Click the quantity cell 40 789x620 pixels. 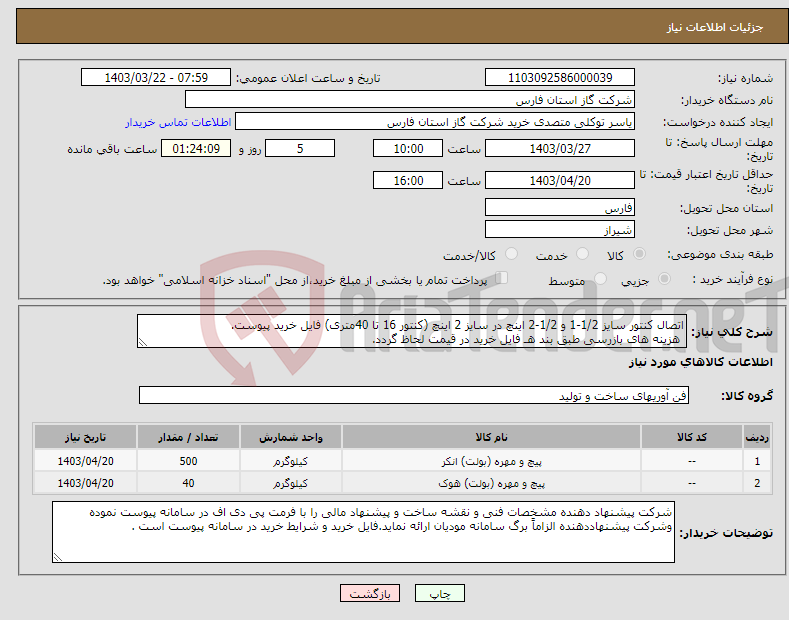[x=188, y=483]
